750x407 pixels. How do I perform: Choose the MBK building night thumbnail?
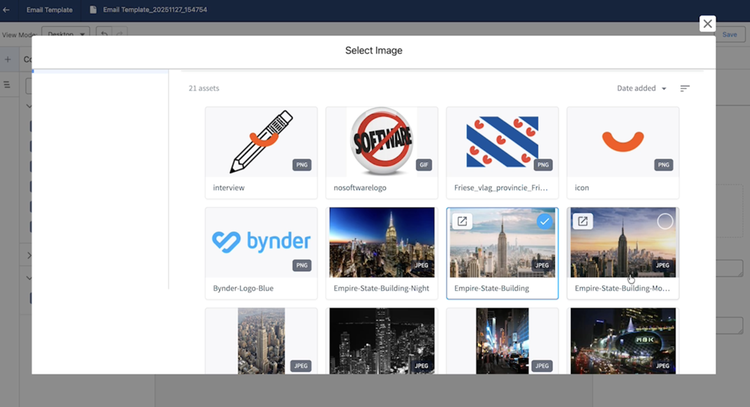623,341
